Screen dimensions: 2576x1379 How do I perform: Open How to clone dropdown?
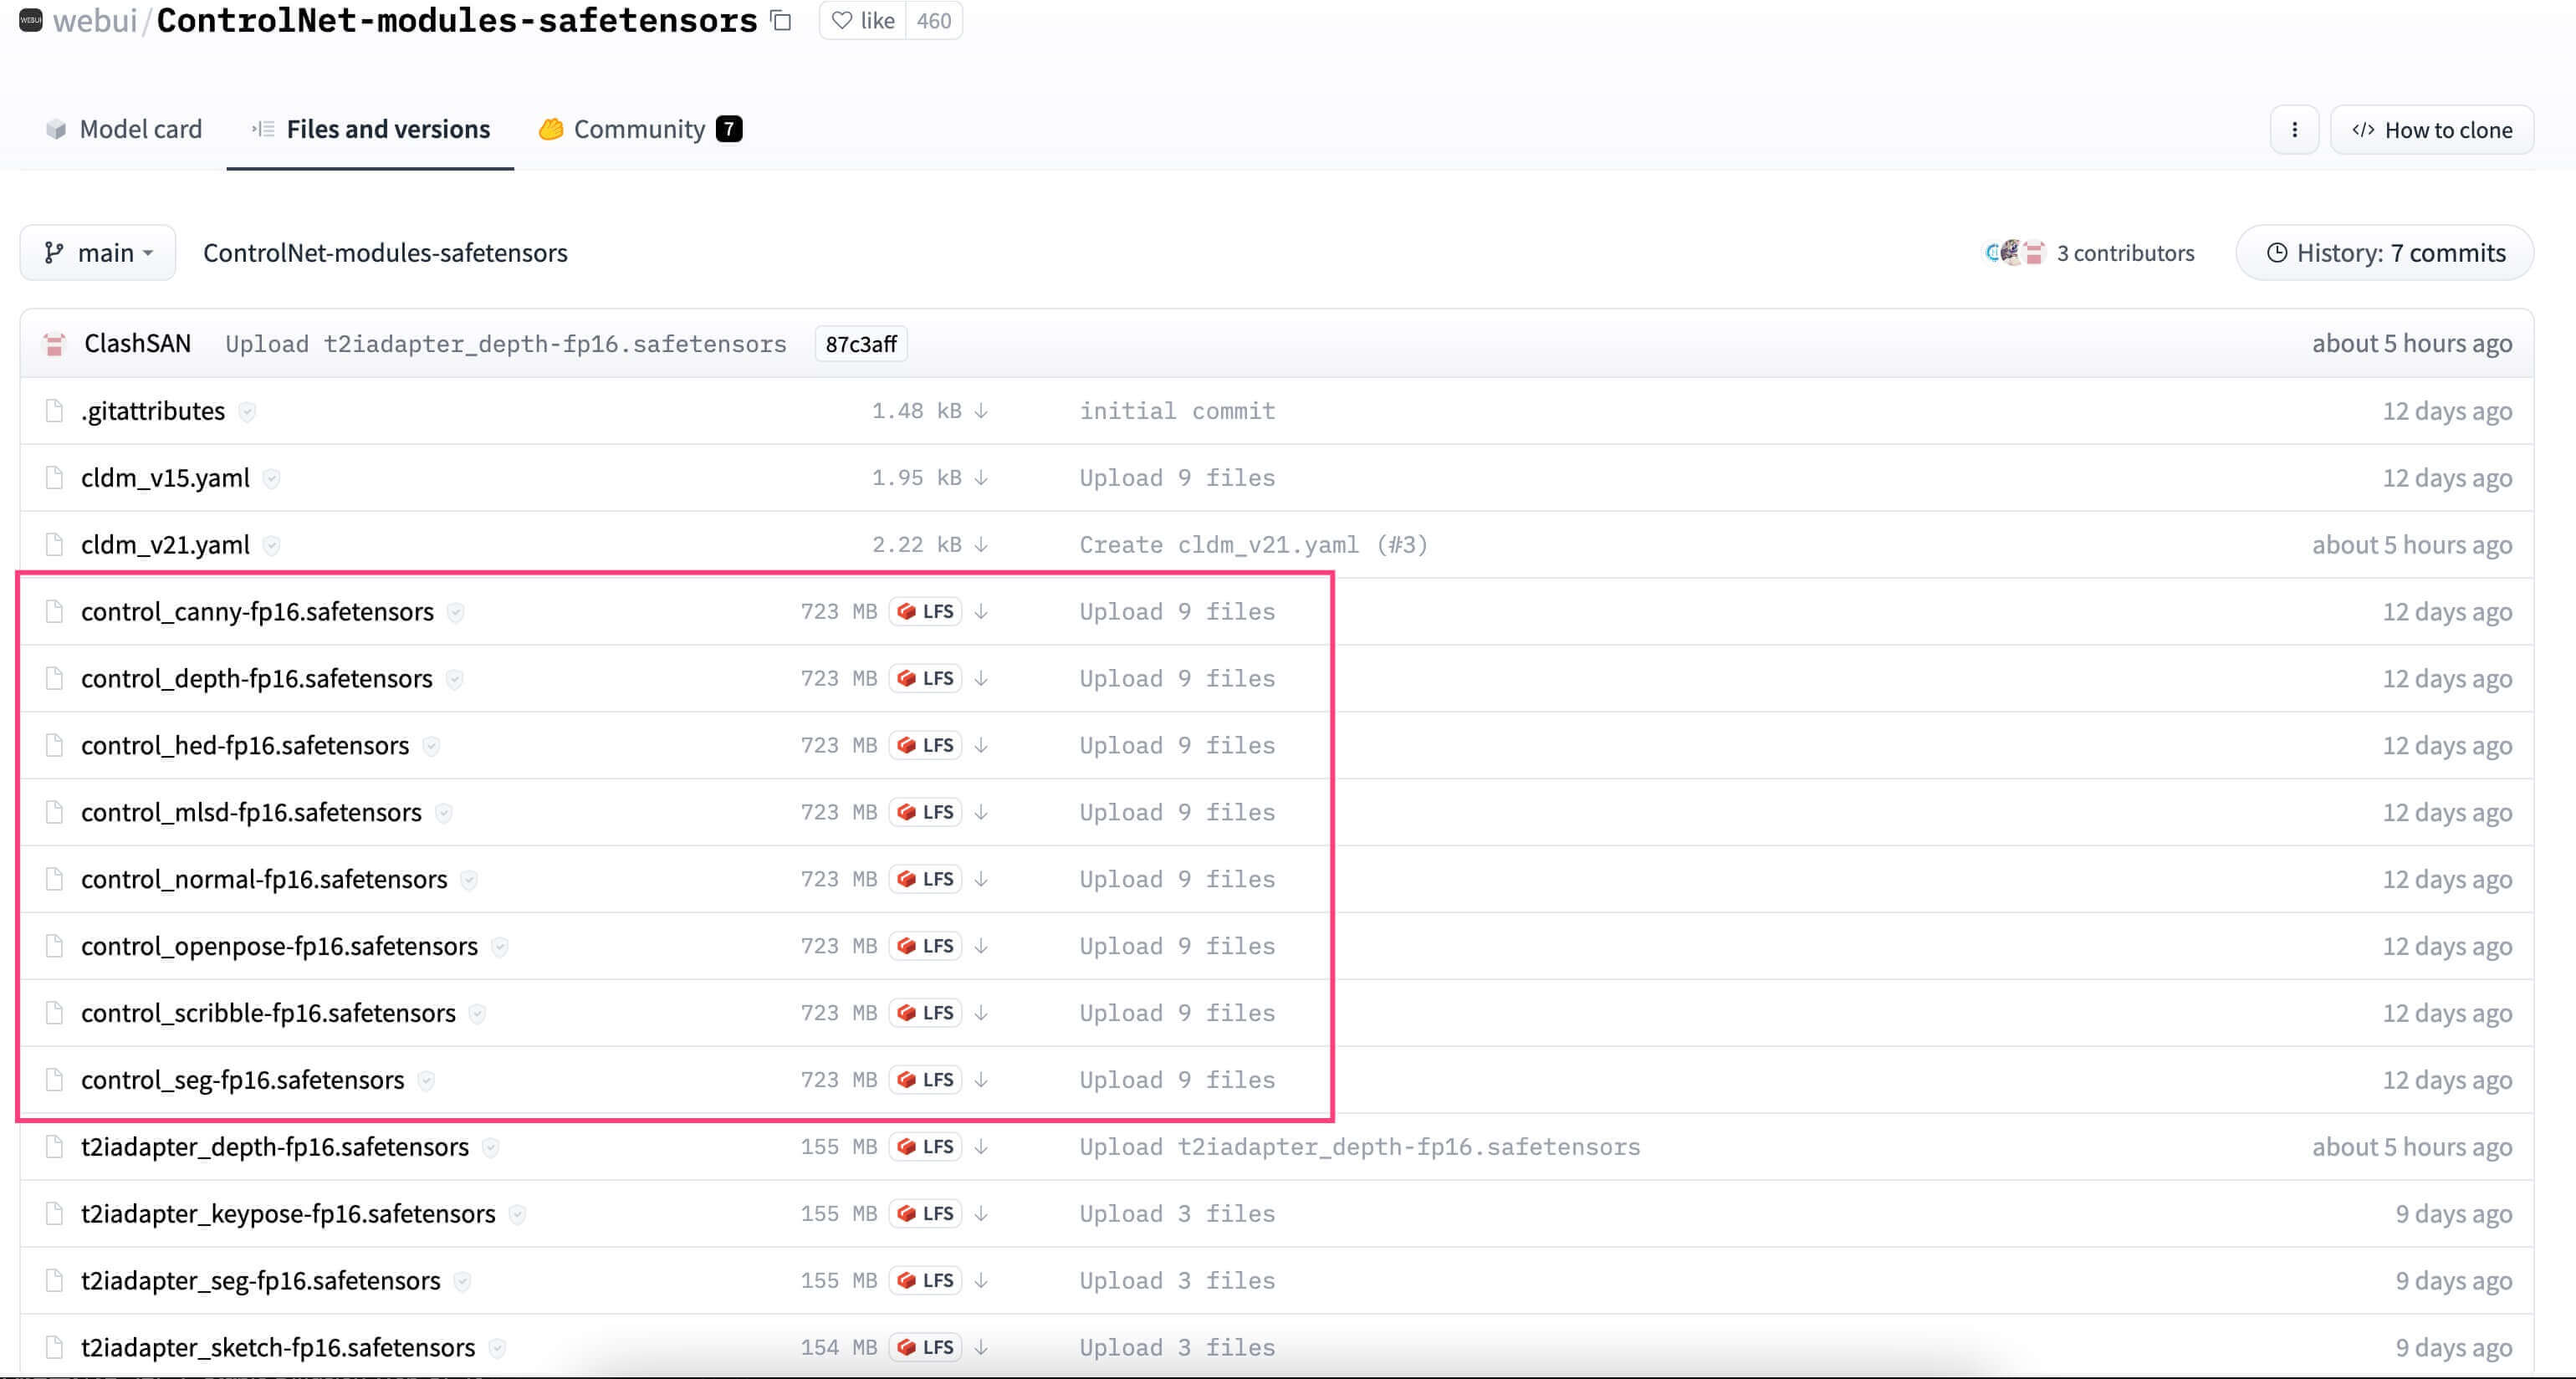pos(2431,130)
